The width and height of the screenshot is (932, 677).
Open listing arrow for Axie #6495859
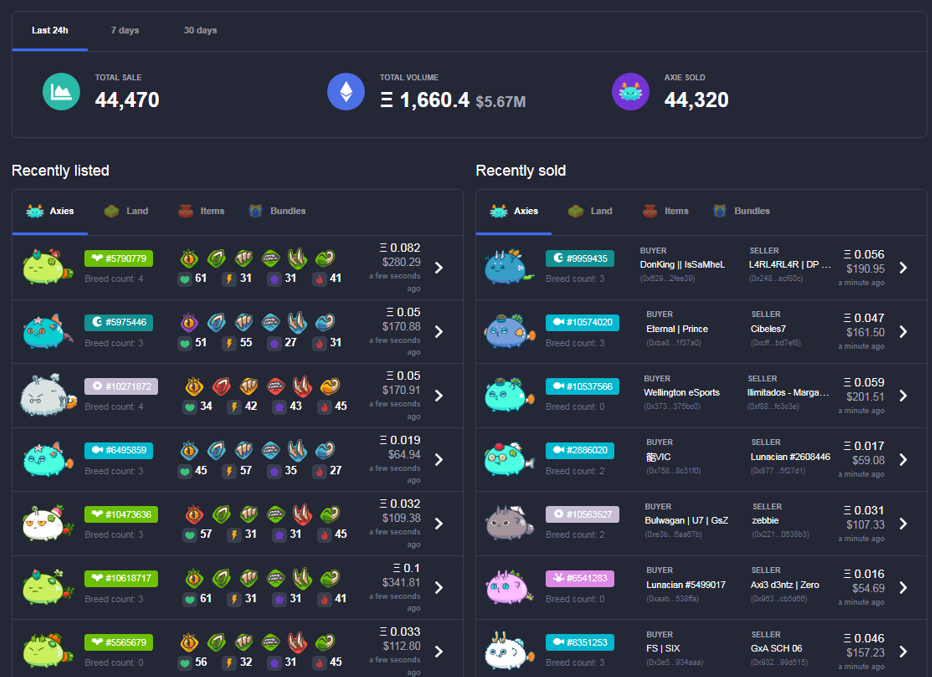click(439, 459)
